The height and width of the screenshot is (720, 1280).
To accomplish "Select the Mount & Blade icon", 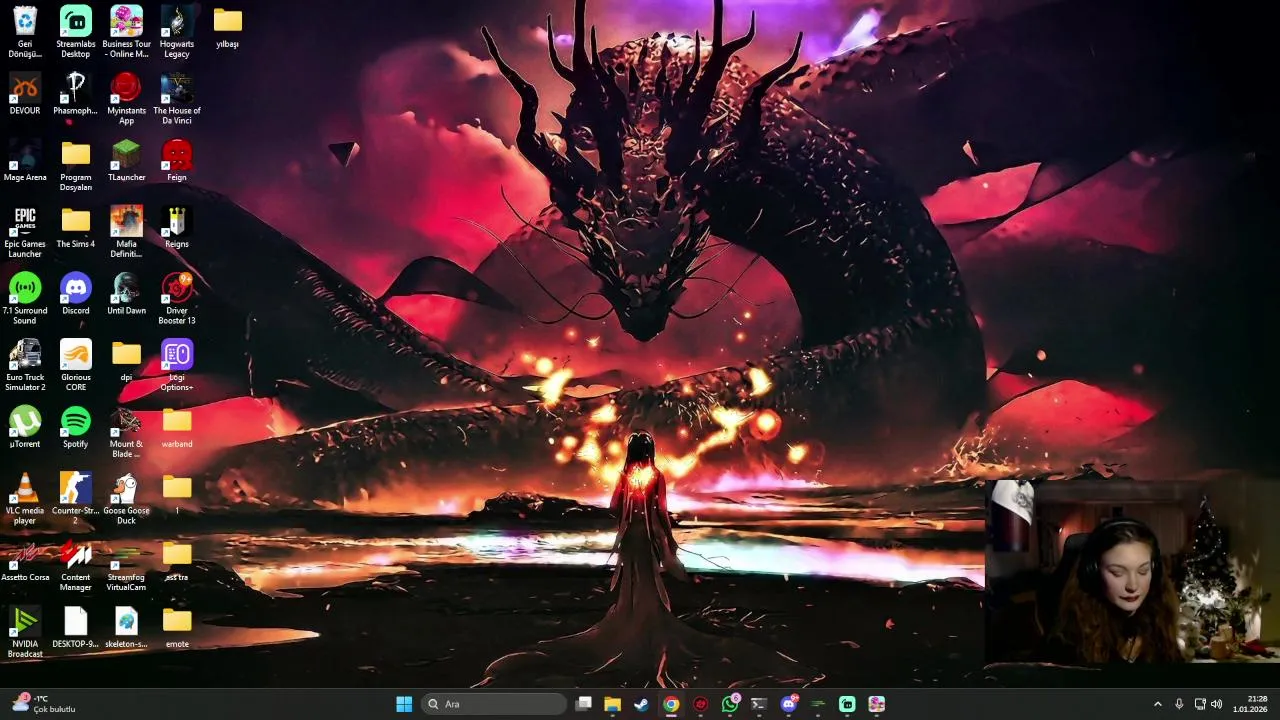I will [126, 432].
